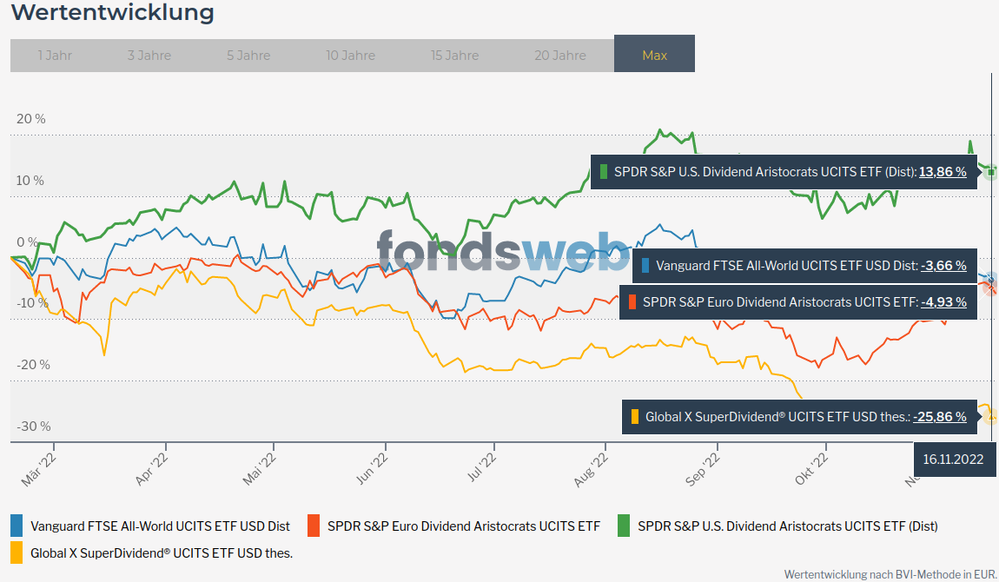Click the green data point marker at chart's right edge
This screenshot has width=999, height=582.
coord(991,172)
